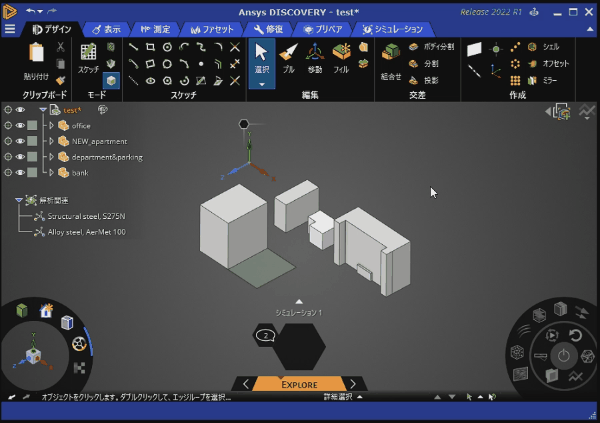This screenshot has height=423, width=600.
Task: Toggle the target icon beside NEW_apartment
Action: pyautogui.click(x=8, y=141)
